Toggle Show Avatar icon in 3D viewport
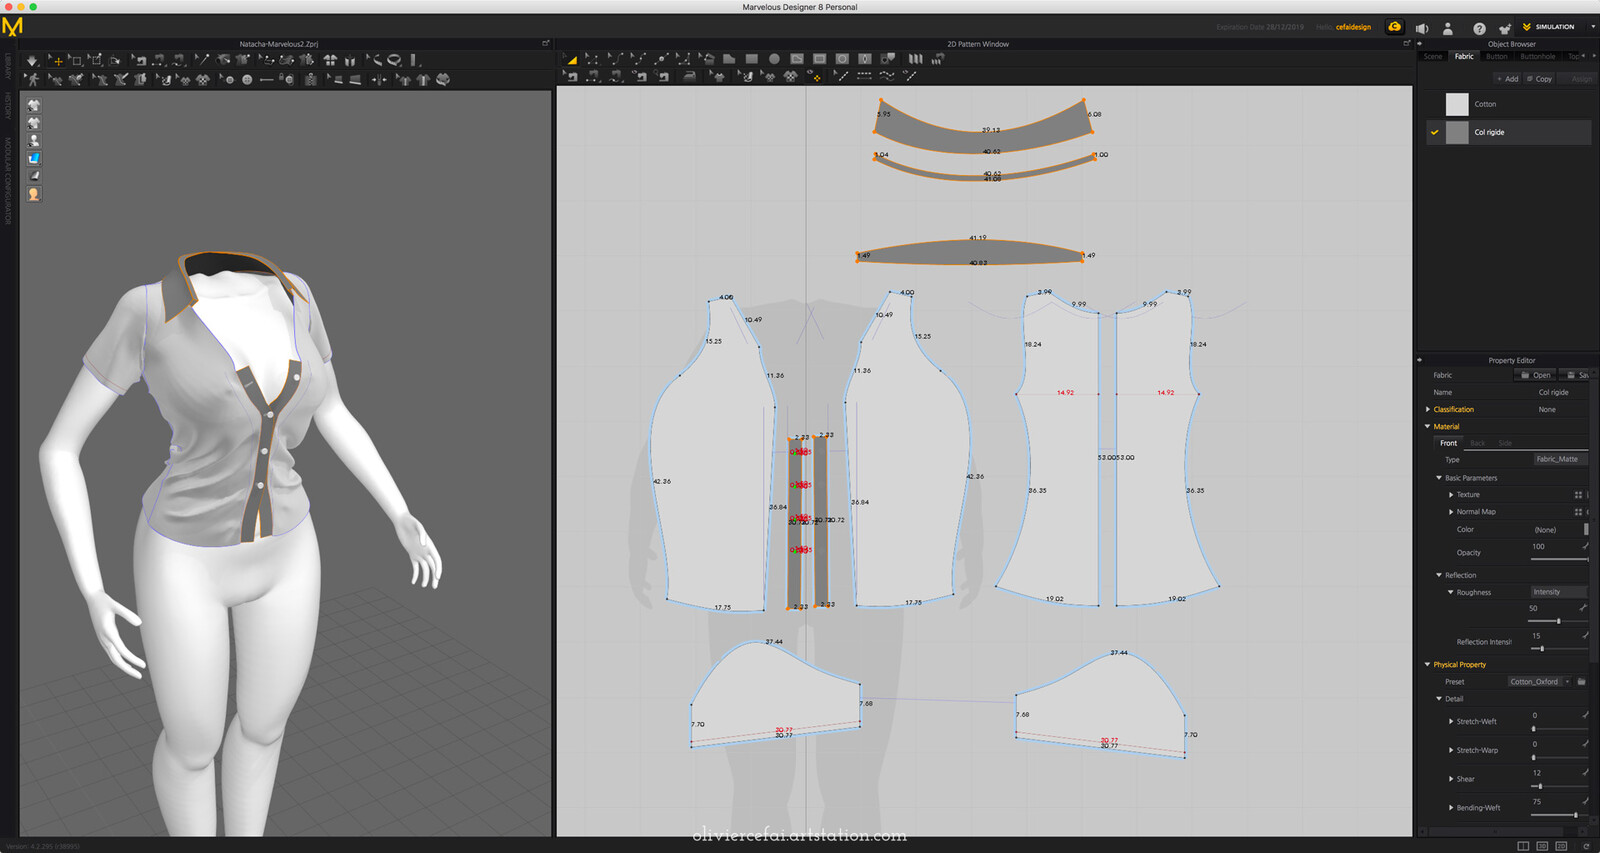The height and width of the screenshot is (853, 1600). pos(34,141)
